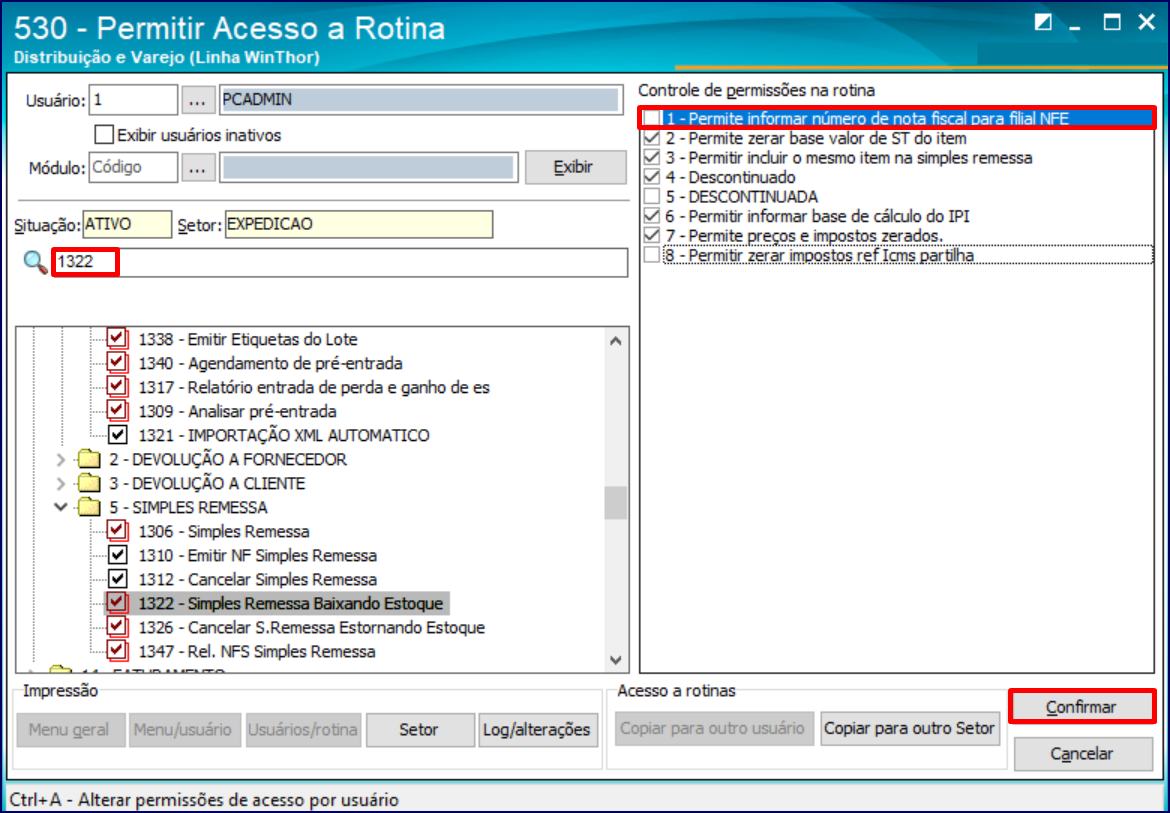This screenshot has width=1170, height=813.
Task: Select tree row 1306 - Simples Remessa
Action: click(224, 531)
